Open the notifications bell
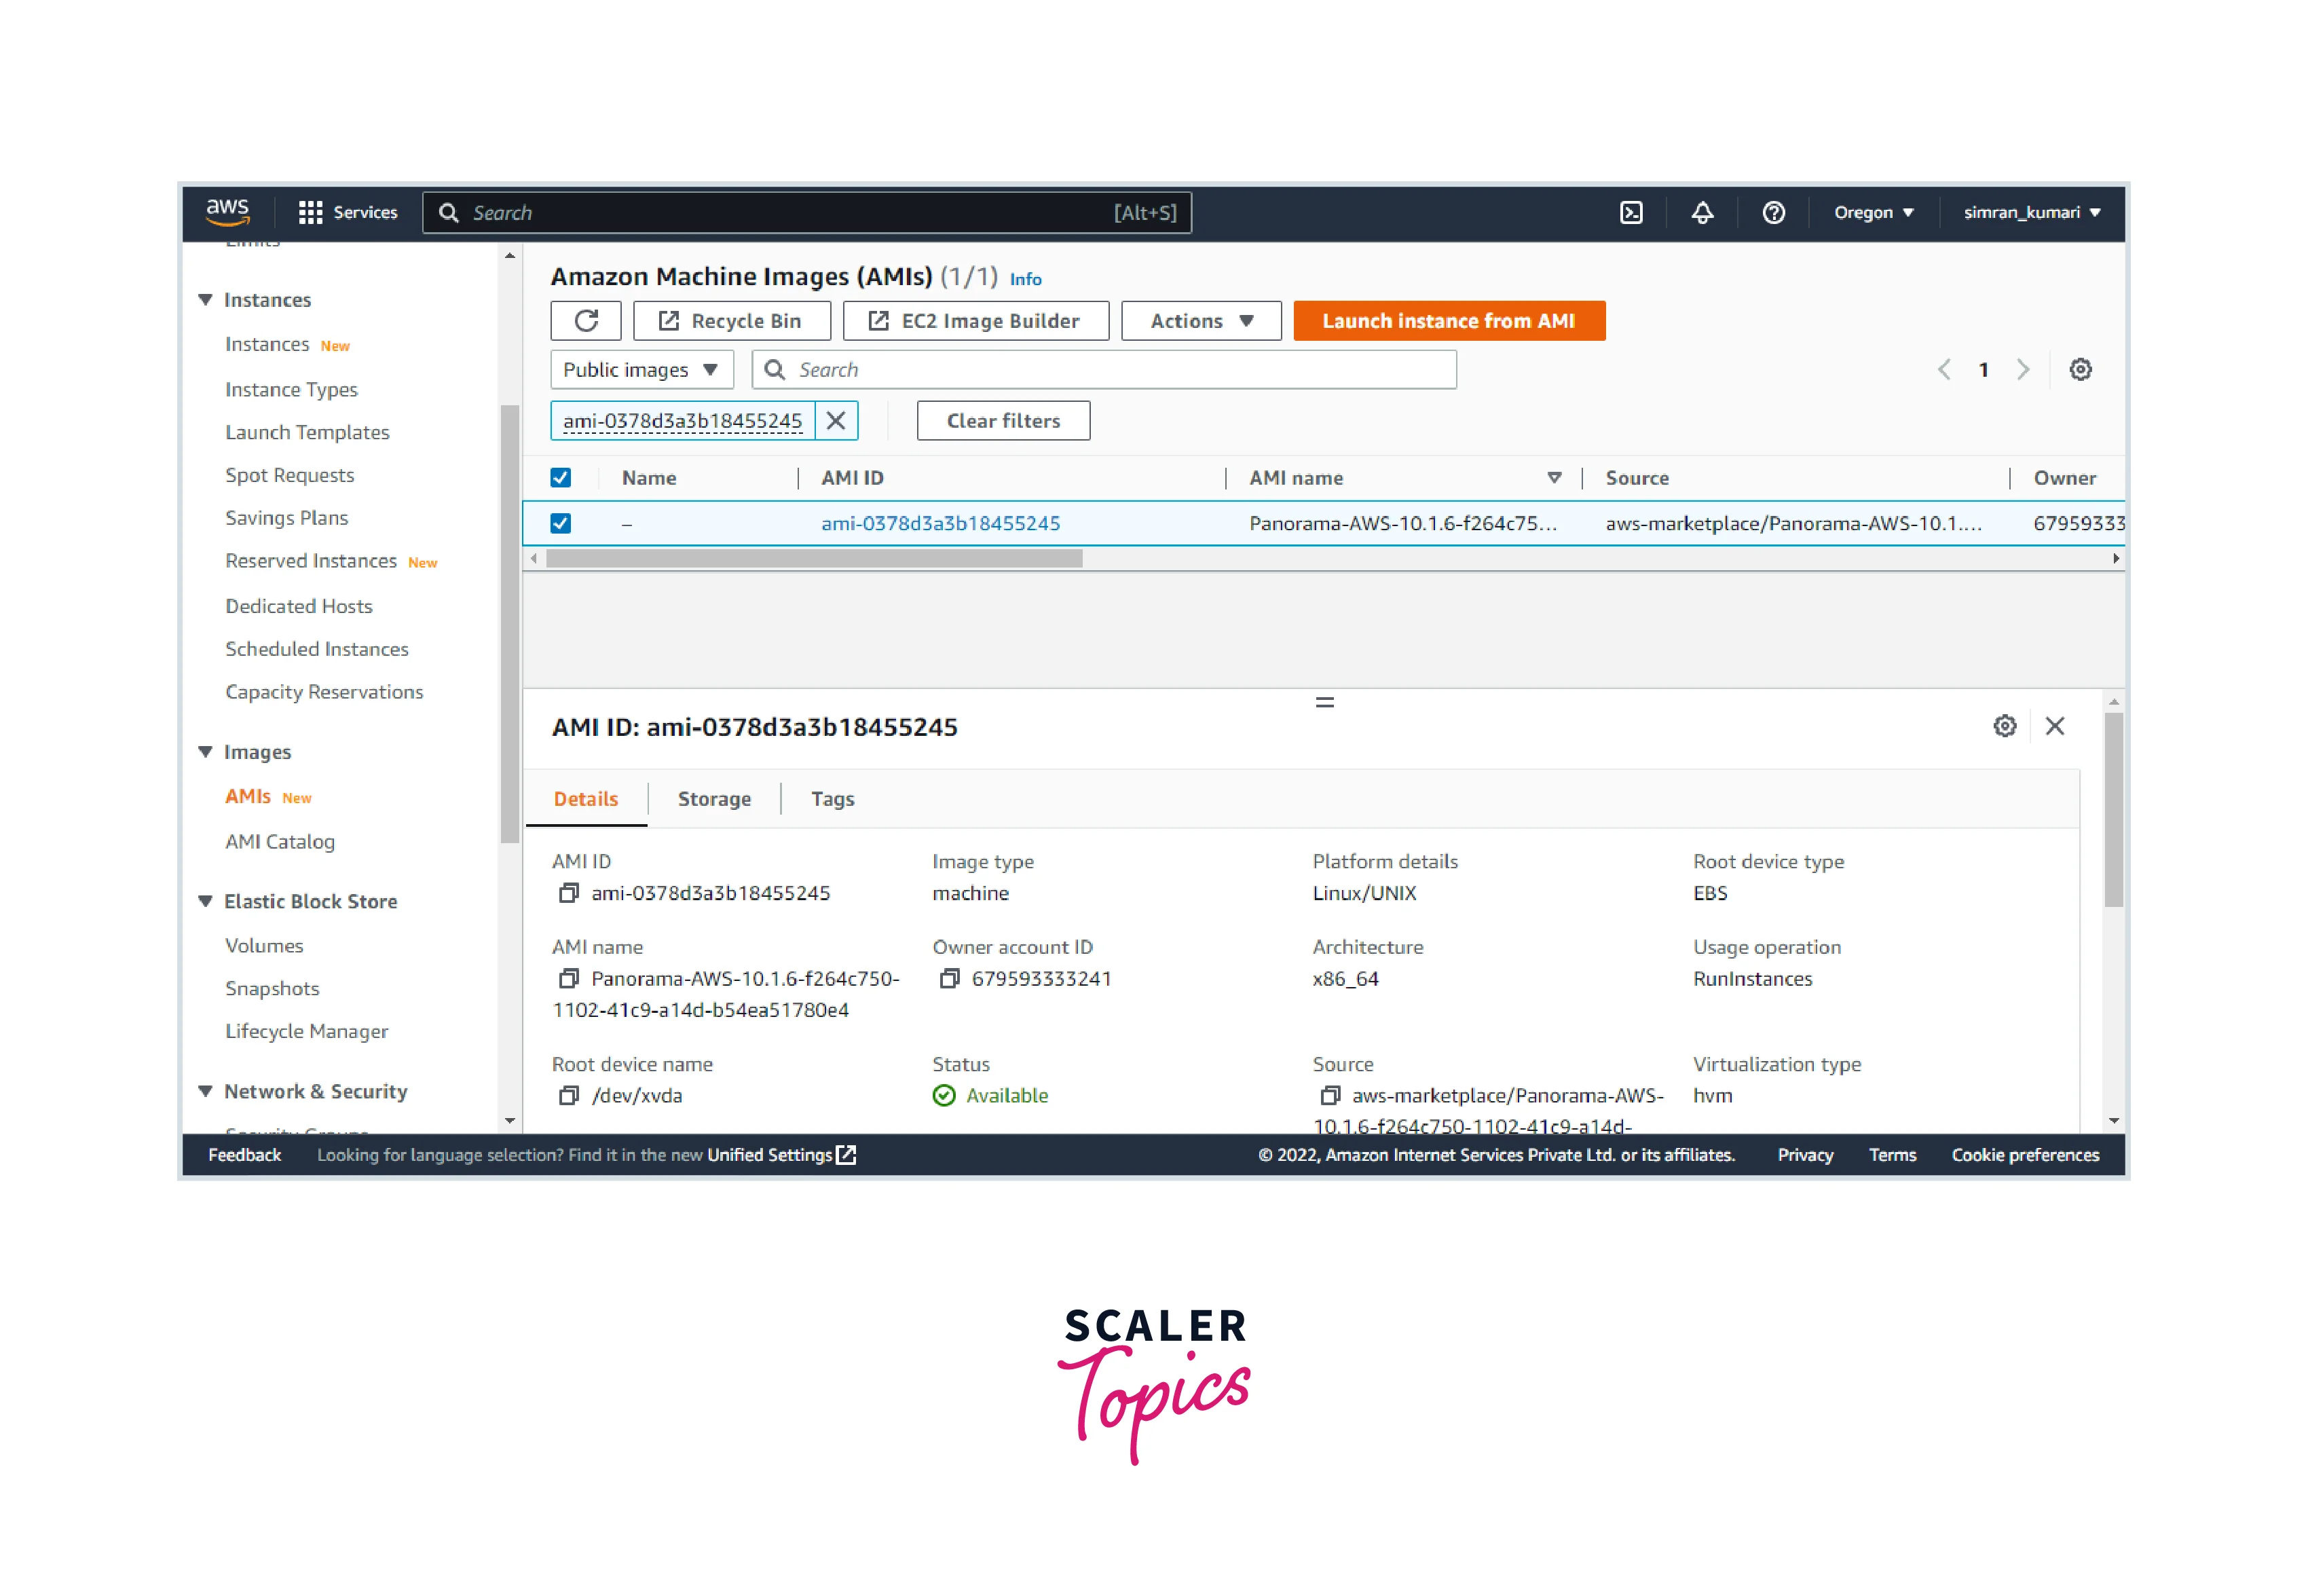This screenshot has height=1596, width=2308. [x=1702, y=212]
